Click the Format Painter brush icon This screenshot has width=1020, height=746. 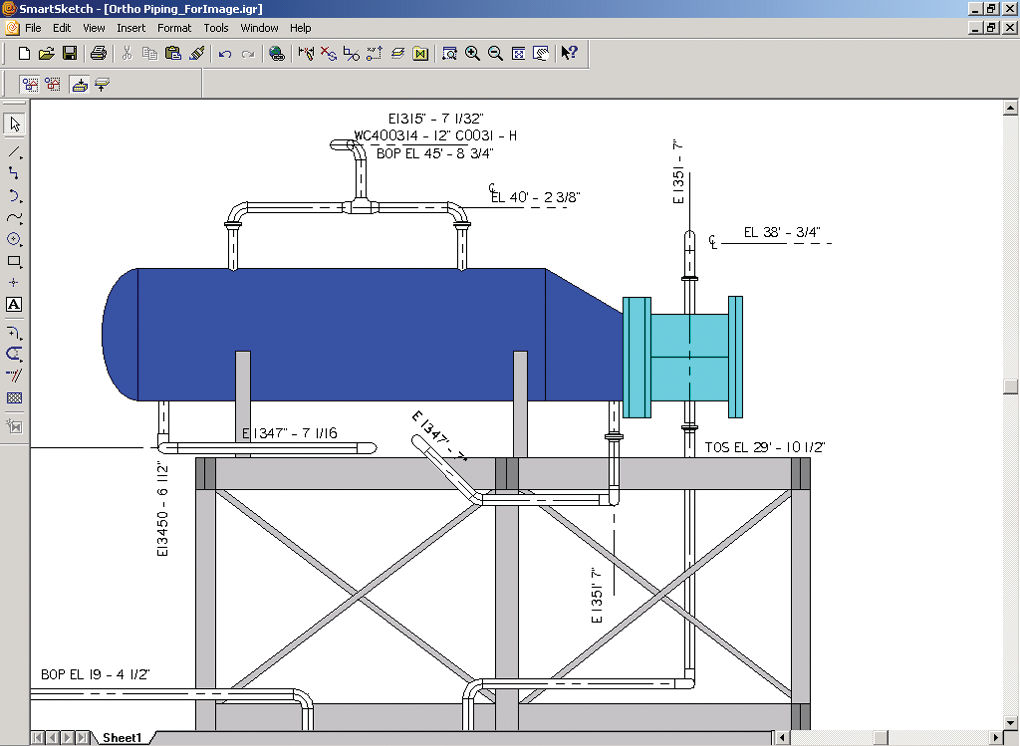(196, 53)
